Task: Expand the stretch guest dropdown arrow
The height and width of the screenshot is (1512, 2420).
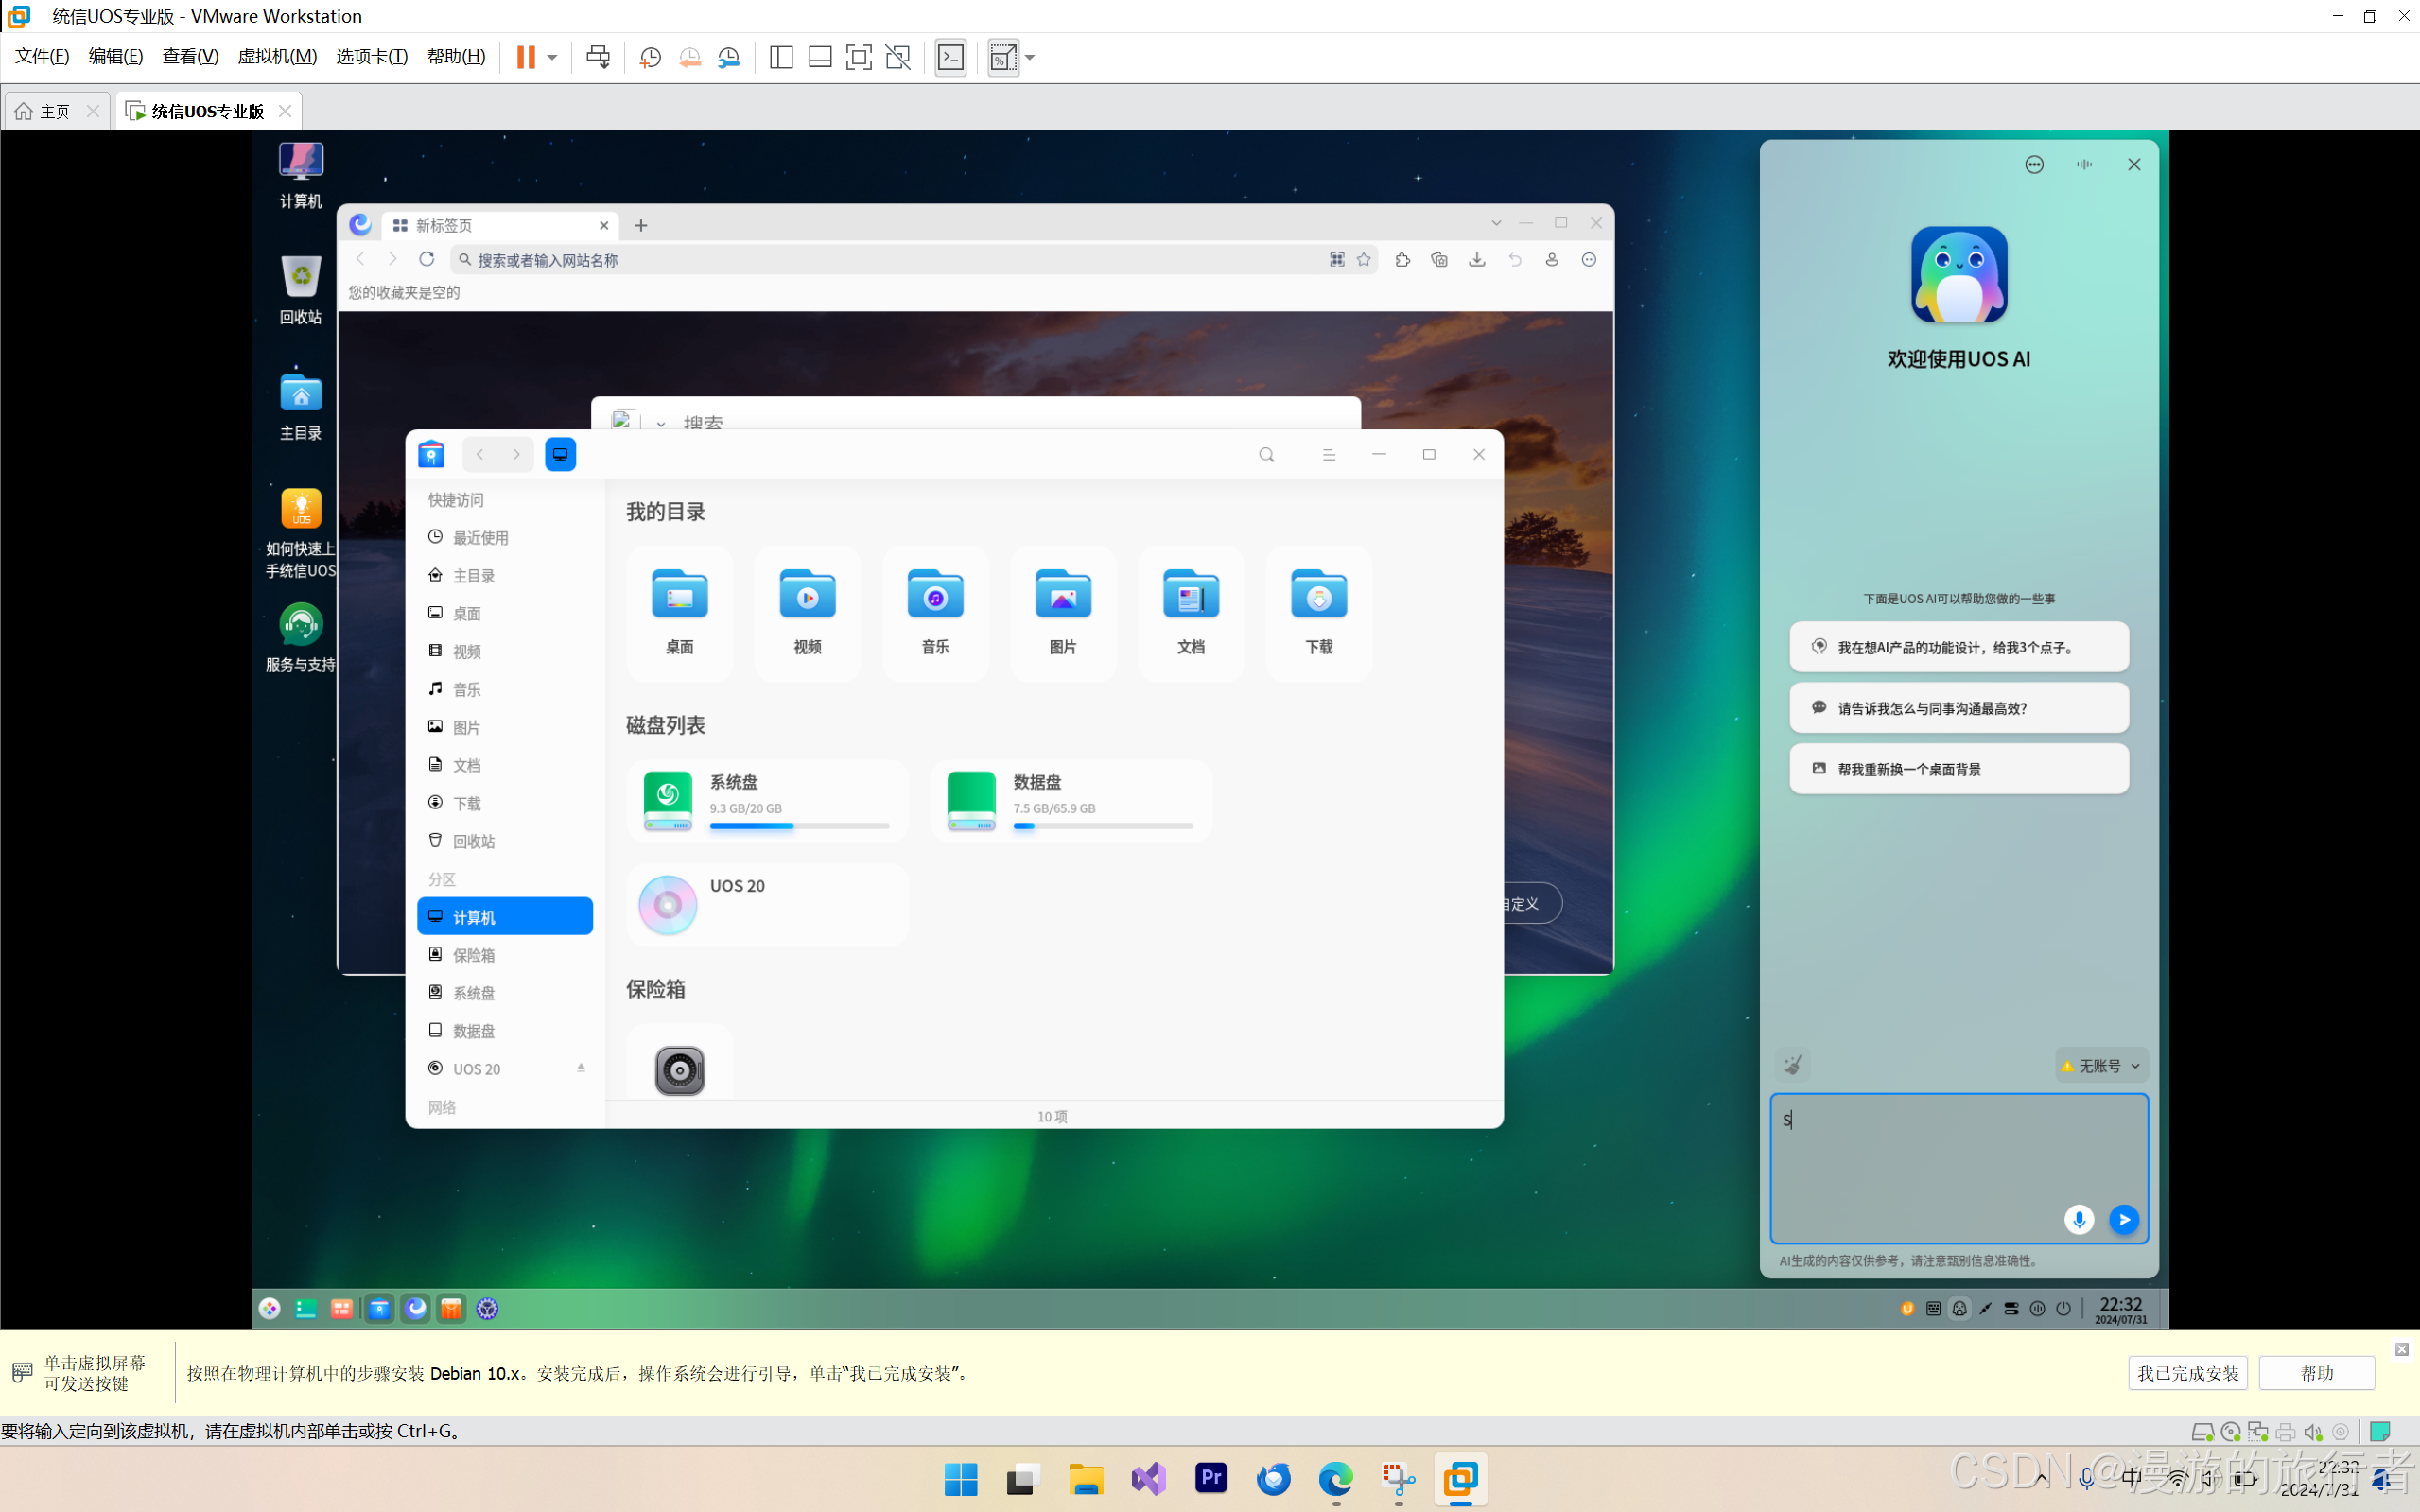Action: click(x=1030, y=57)
